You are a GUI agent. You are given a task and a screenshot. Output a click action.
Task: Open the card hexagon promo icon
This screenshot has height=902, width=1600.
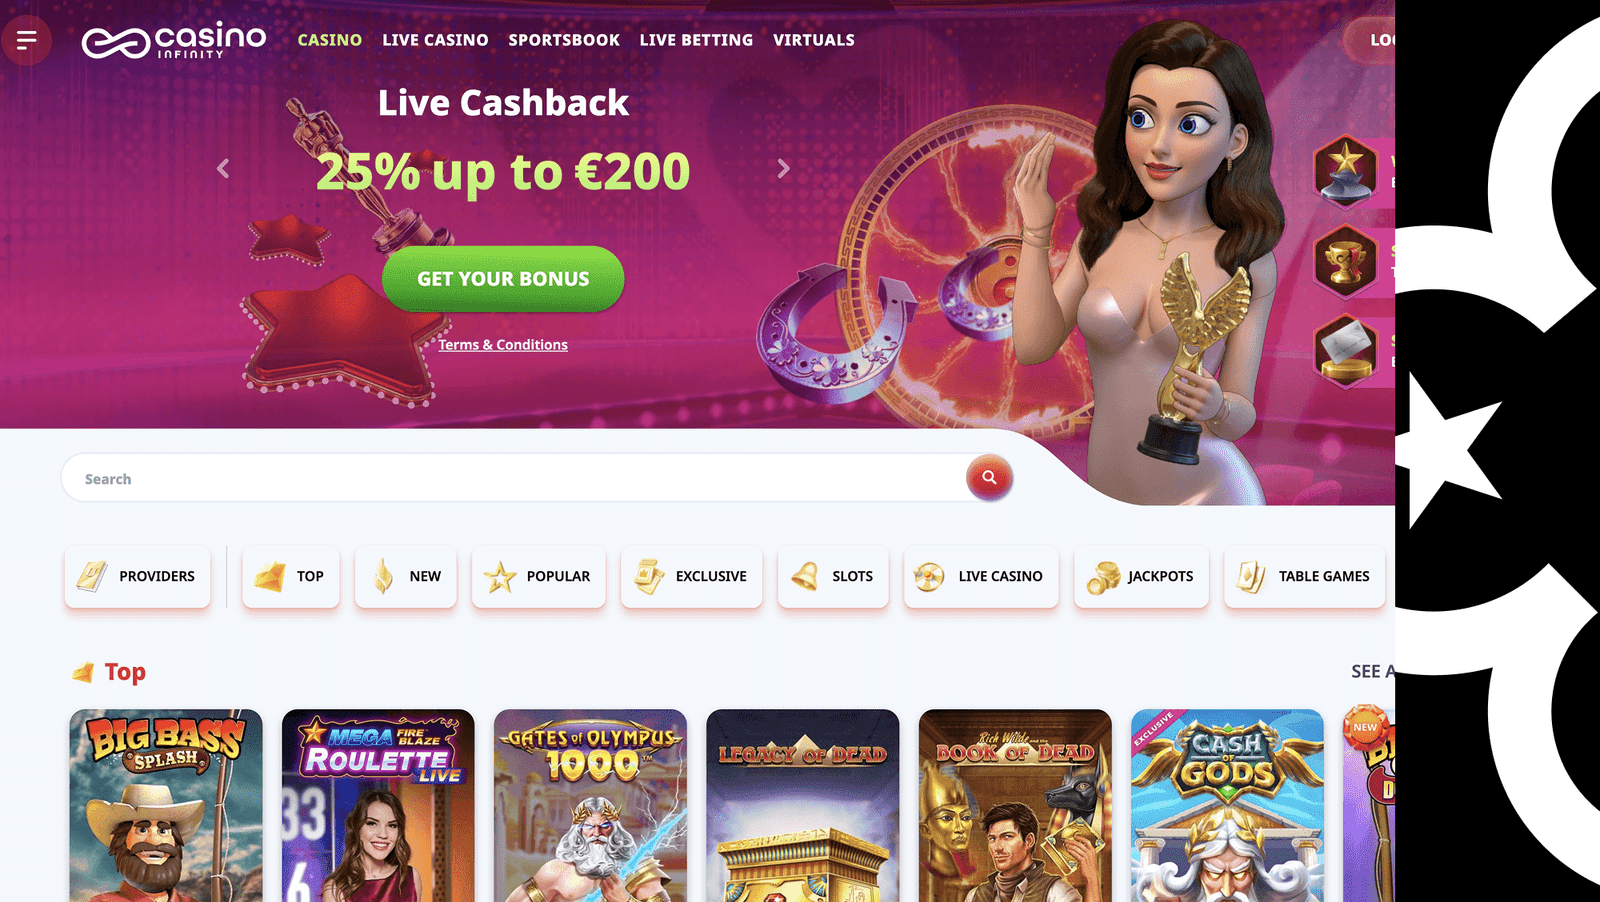click(1345, 351)
